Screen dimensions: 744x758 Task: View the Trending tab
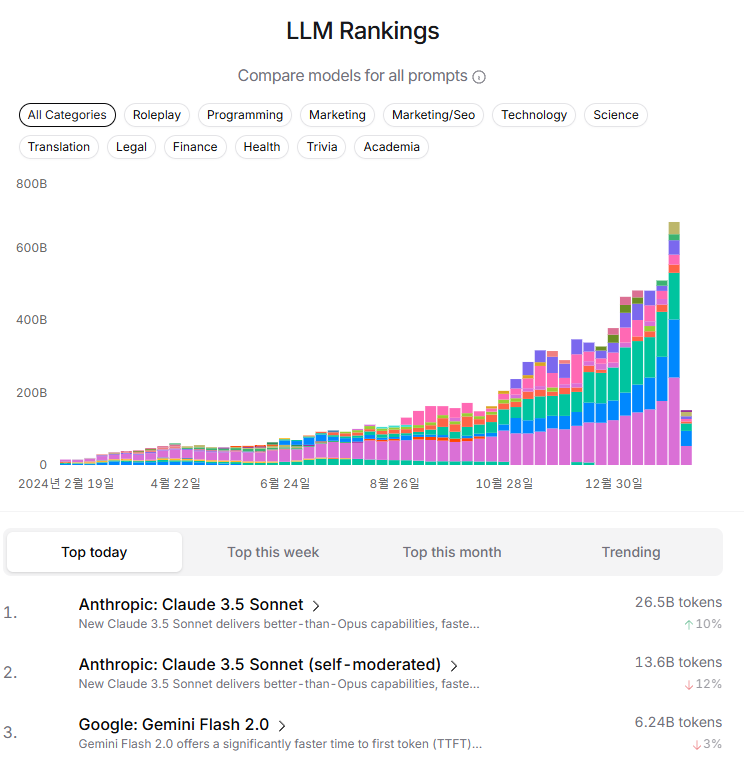coord(631,552)
